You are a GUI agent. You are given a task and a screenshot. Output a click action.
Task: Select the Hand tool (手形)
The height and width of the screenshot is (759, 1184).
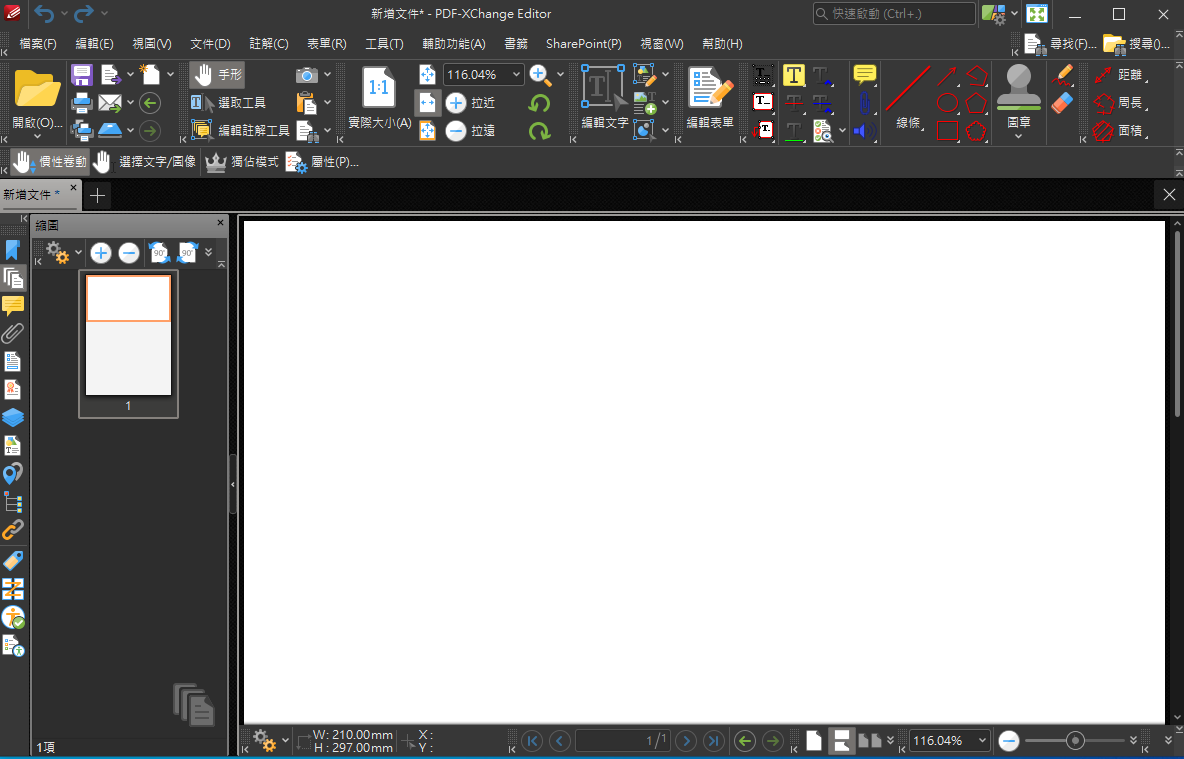216,74
